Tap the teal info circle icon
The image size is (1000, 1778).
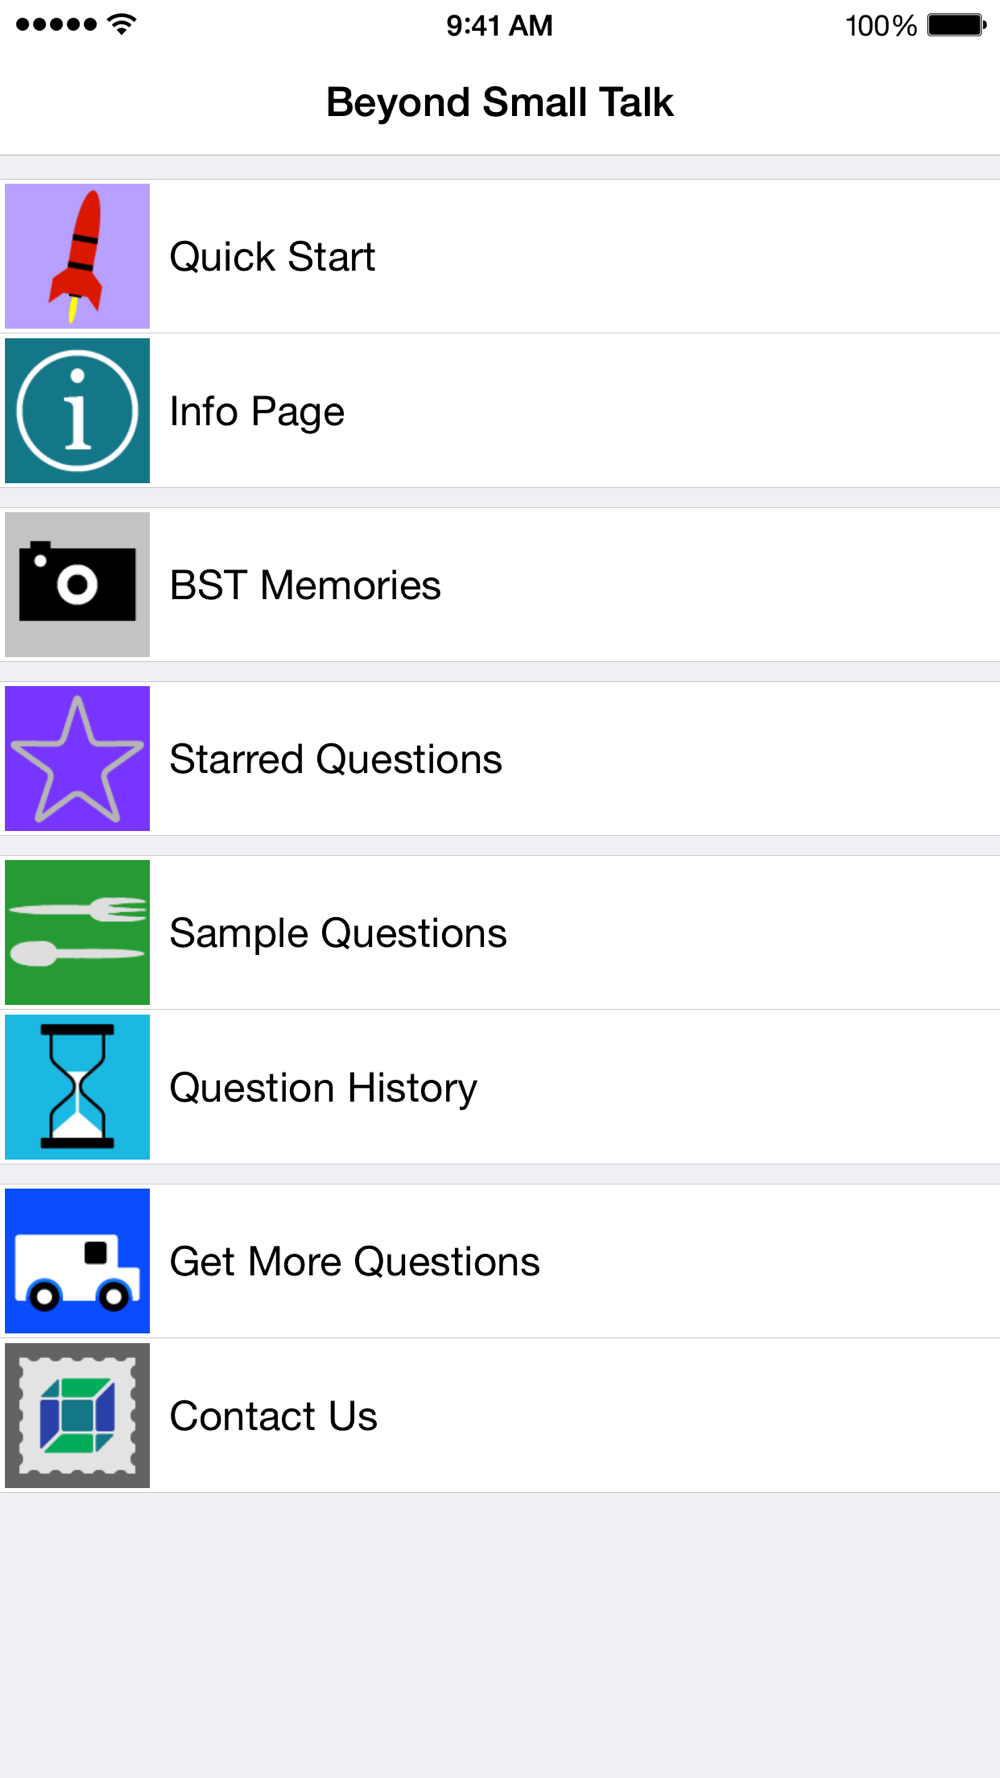[x=77, y=411]
